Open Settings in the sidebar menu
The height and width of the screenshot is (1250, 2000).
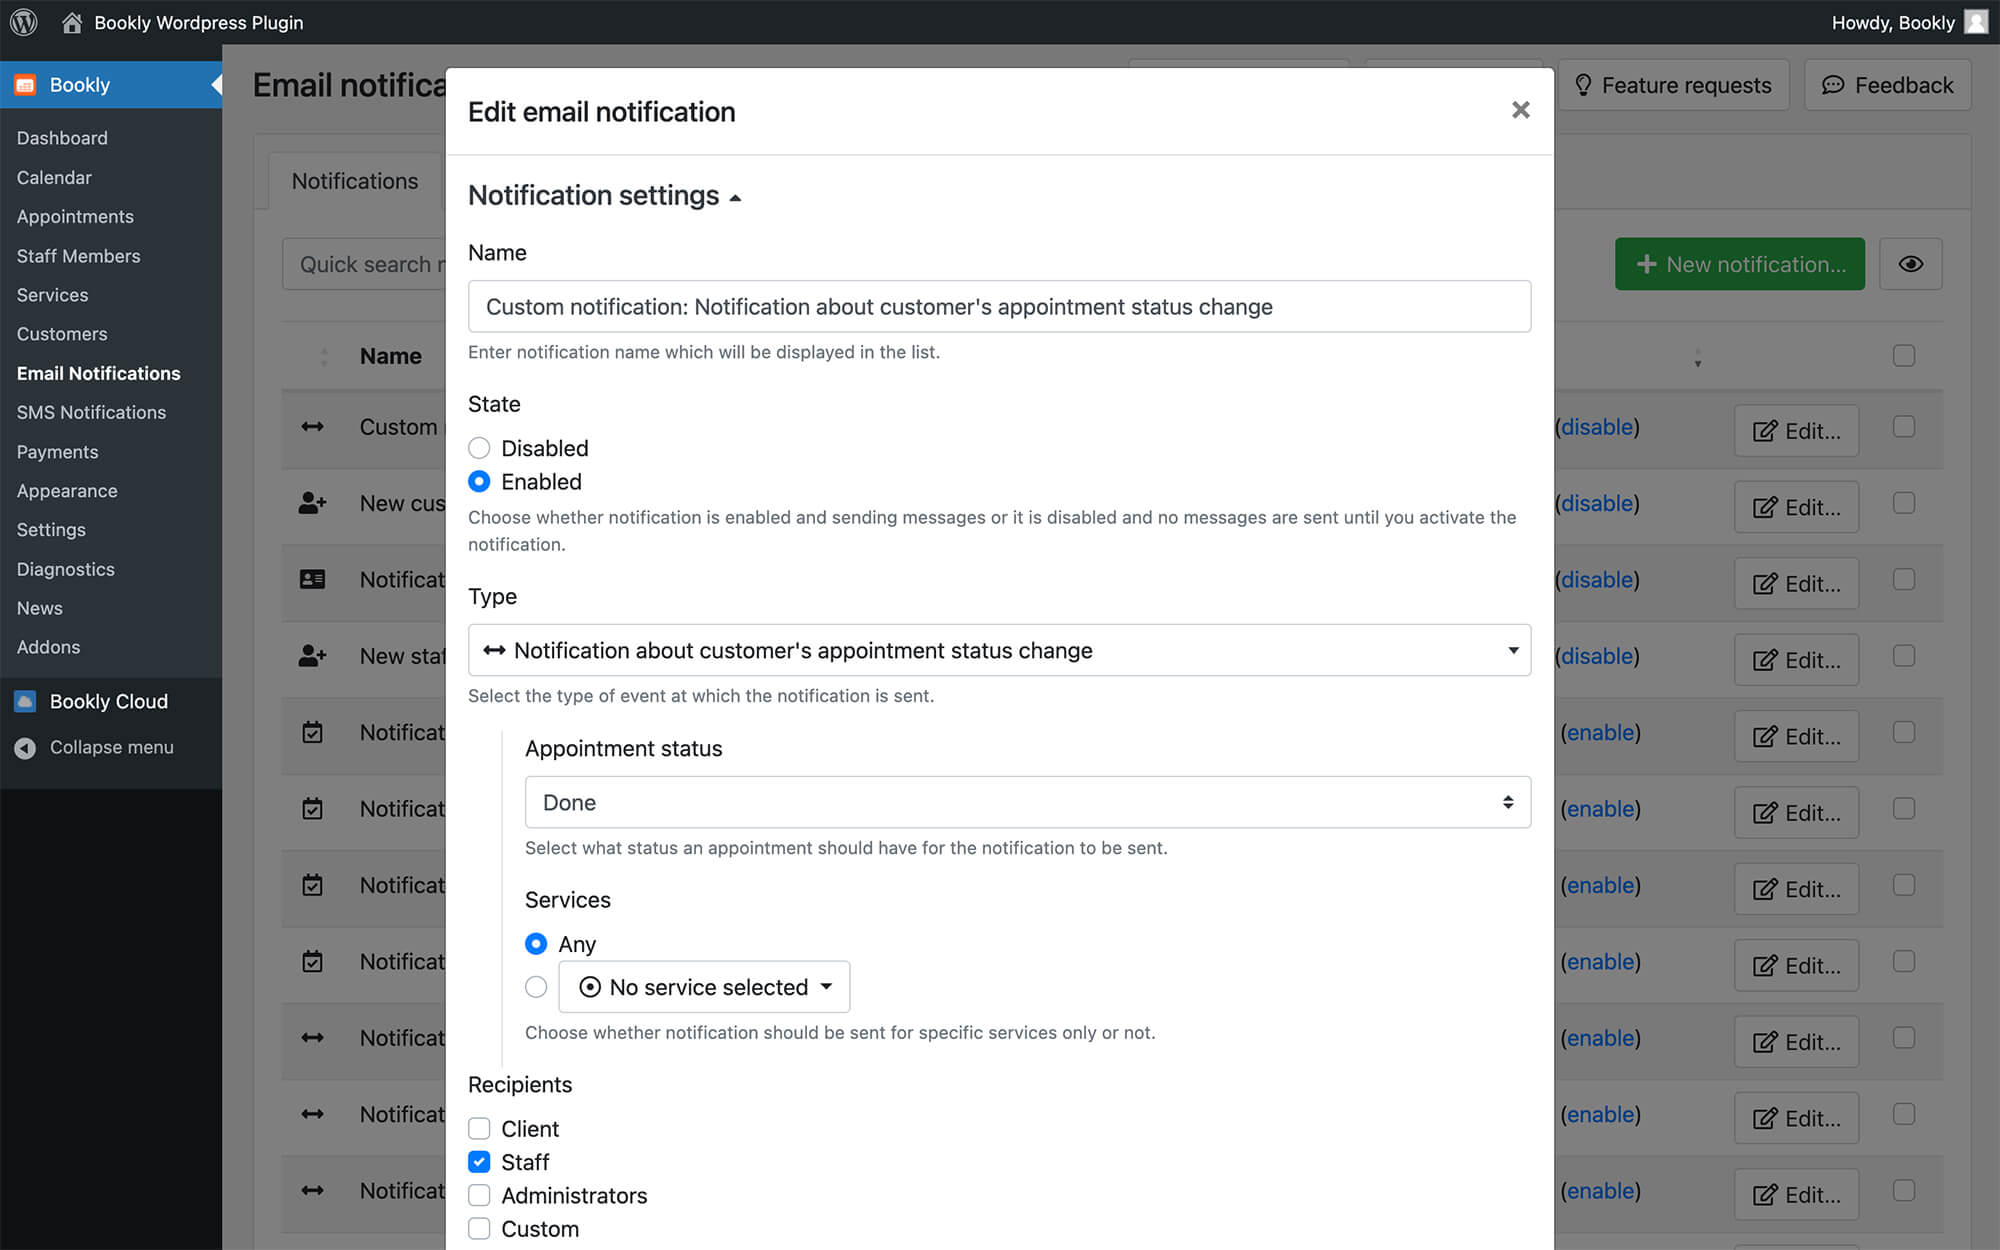[51, 530]
